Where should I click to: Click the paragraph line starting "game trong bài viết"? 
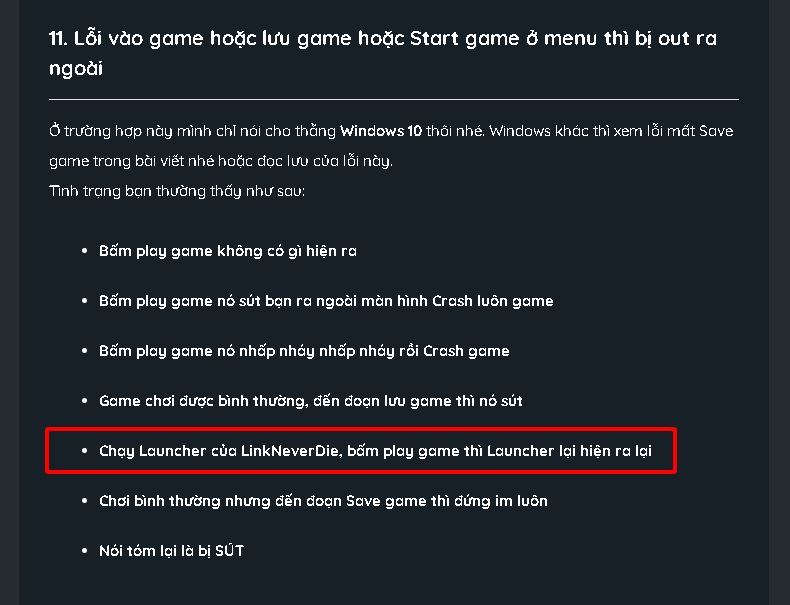point(221,161)
